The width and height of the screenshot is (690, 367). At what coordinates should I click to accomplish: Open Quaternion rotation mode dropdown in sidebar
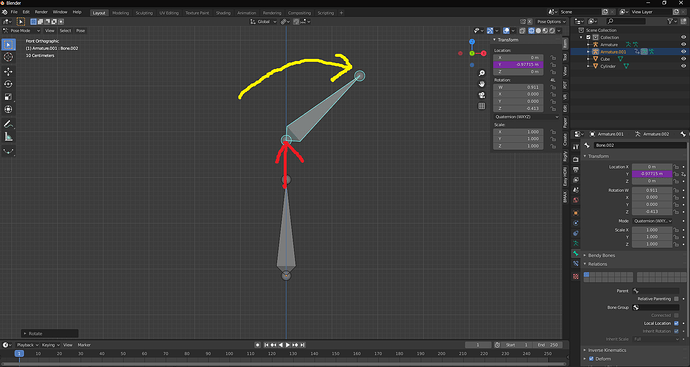point(526,117)
